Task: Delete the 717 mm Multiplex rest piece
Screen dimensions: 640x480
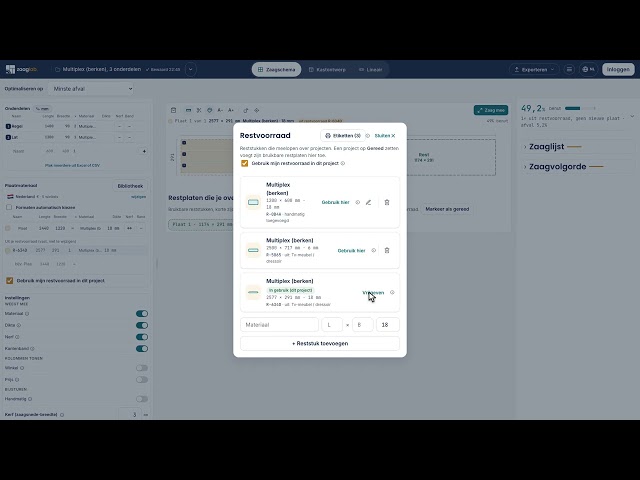Action: 387,250
